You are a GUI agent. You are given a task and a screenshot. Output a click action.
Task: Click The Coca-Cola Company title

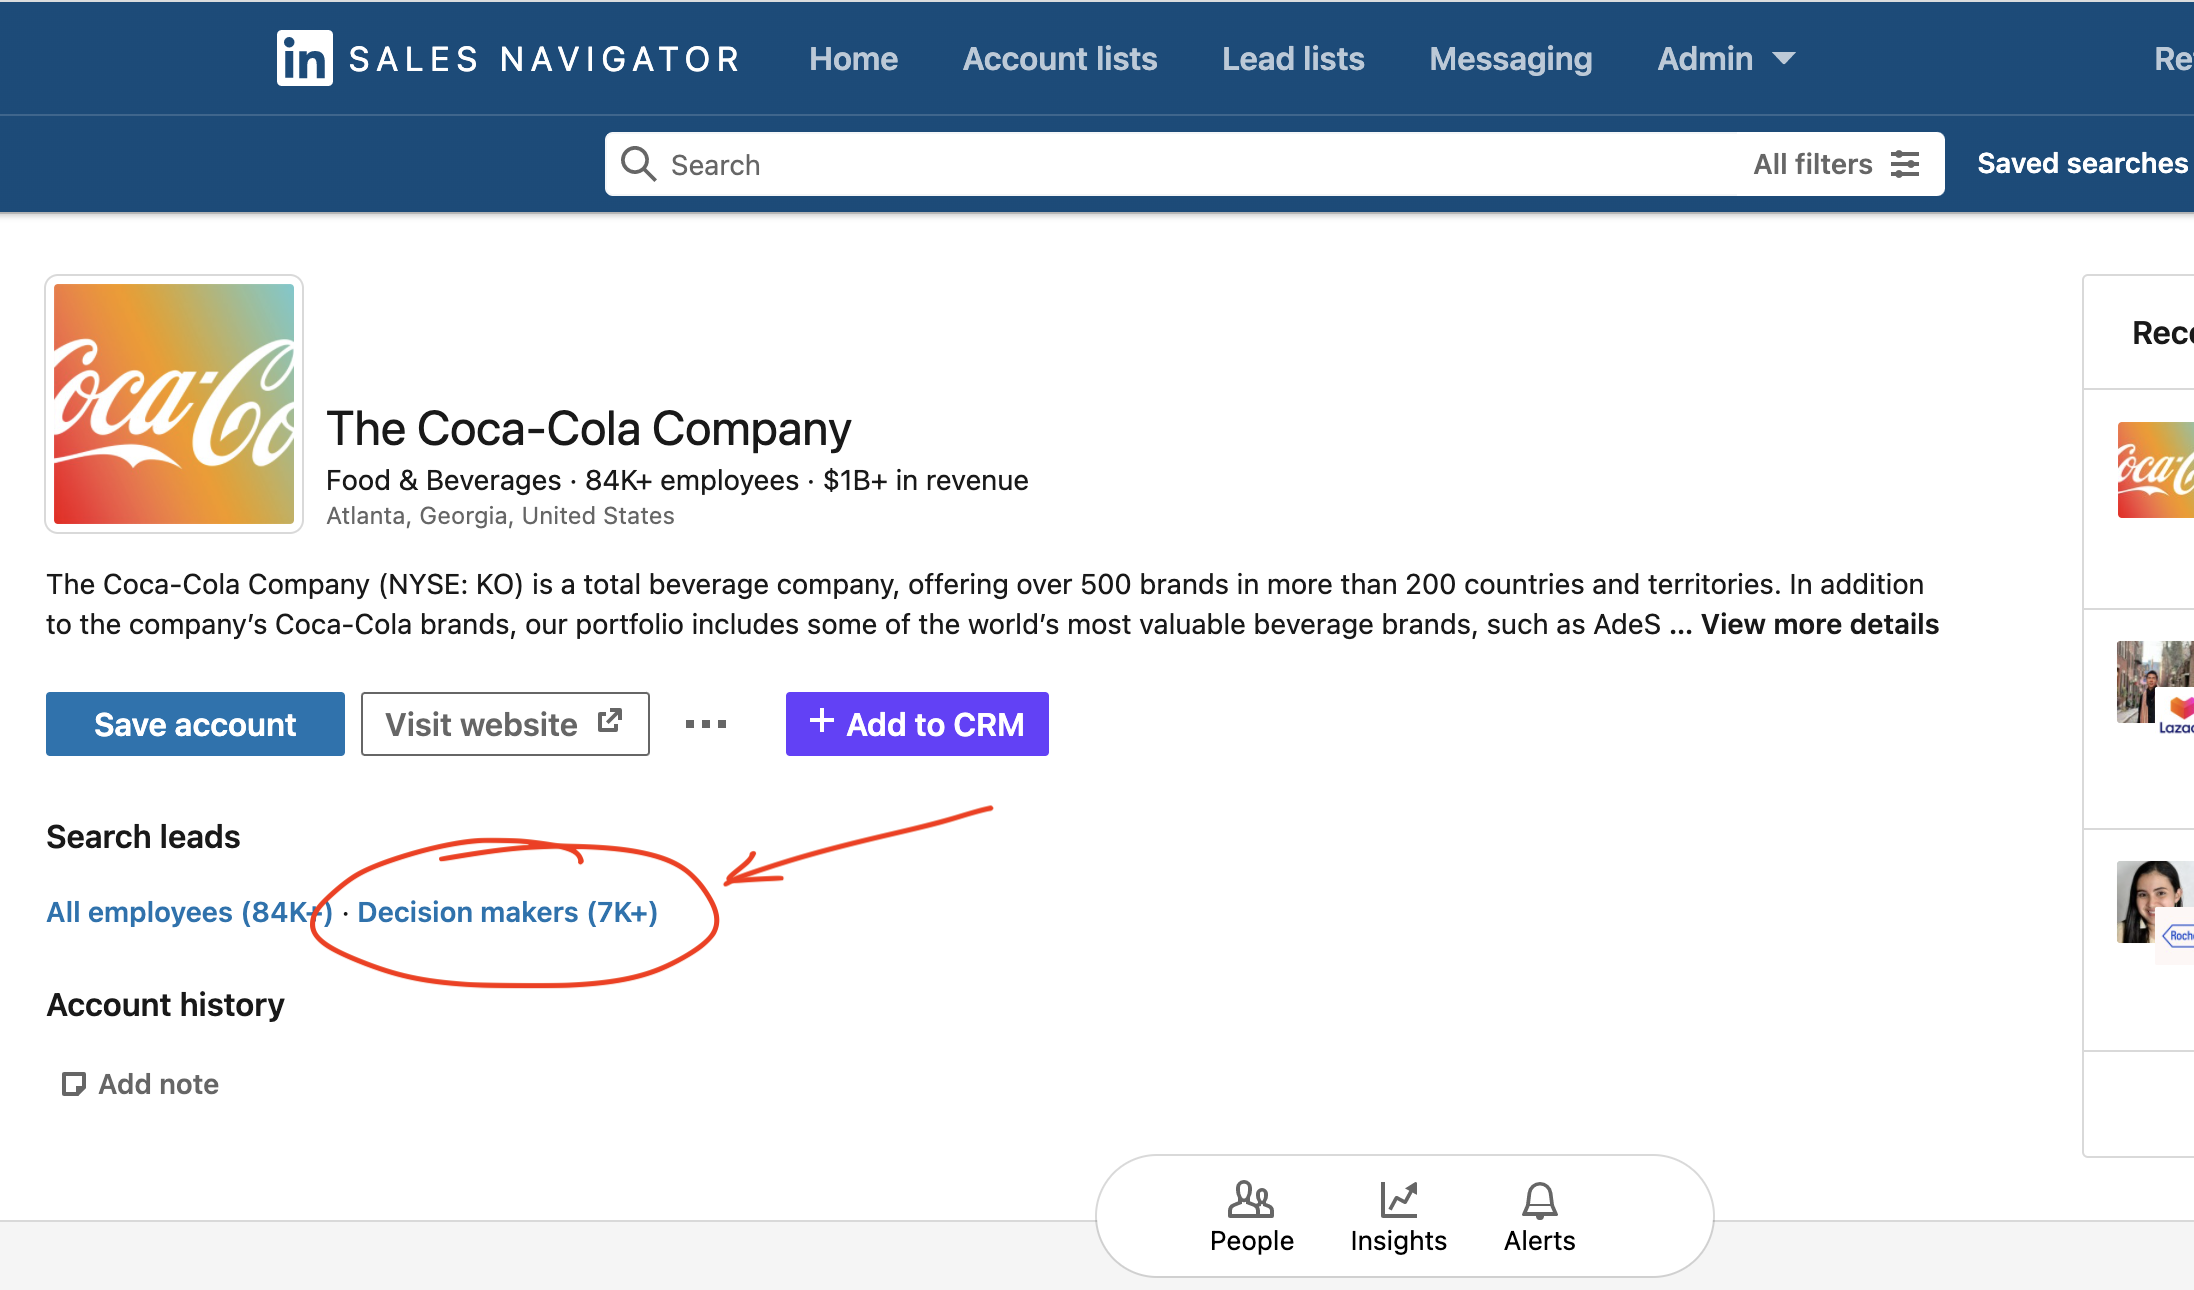588,428
